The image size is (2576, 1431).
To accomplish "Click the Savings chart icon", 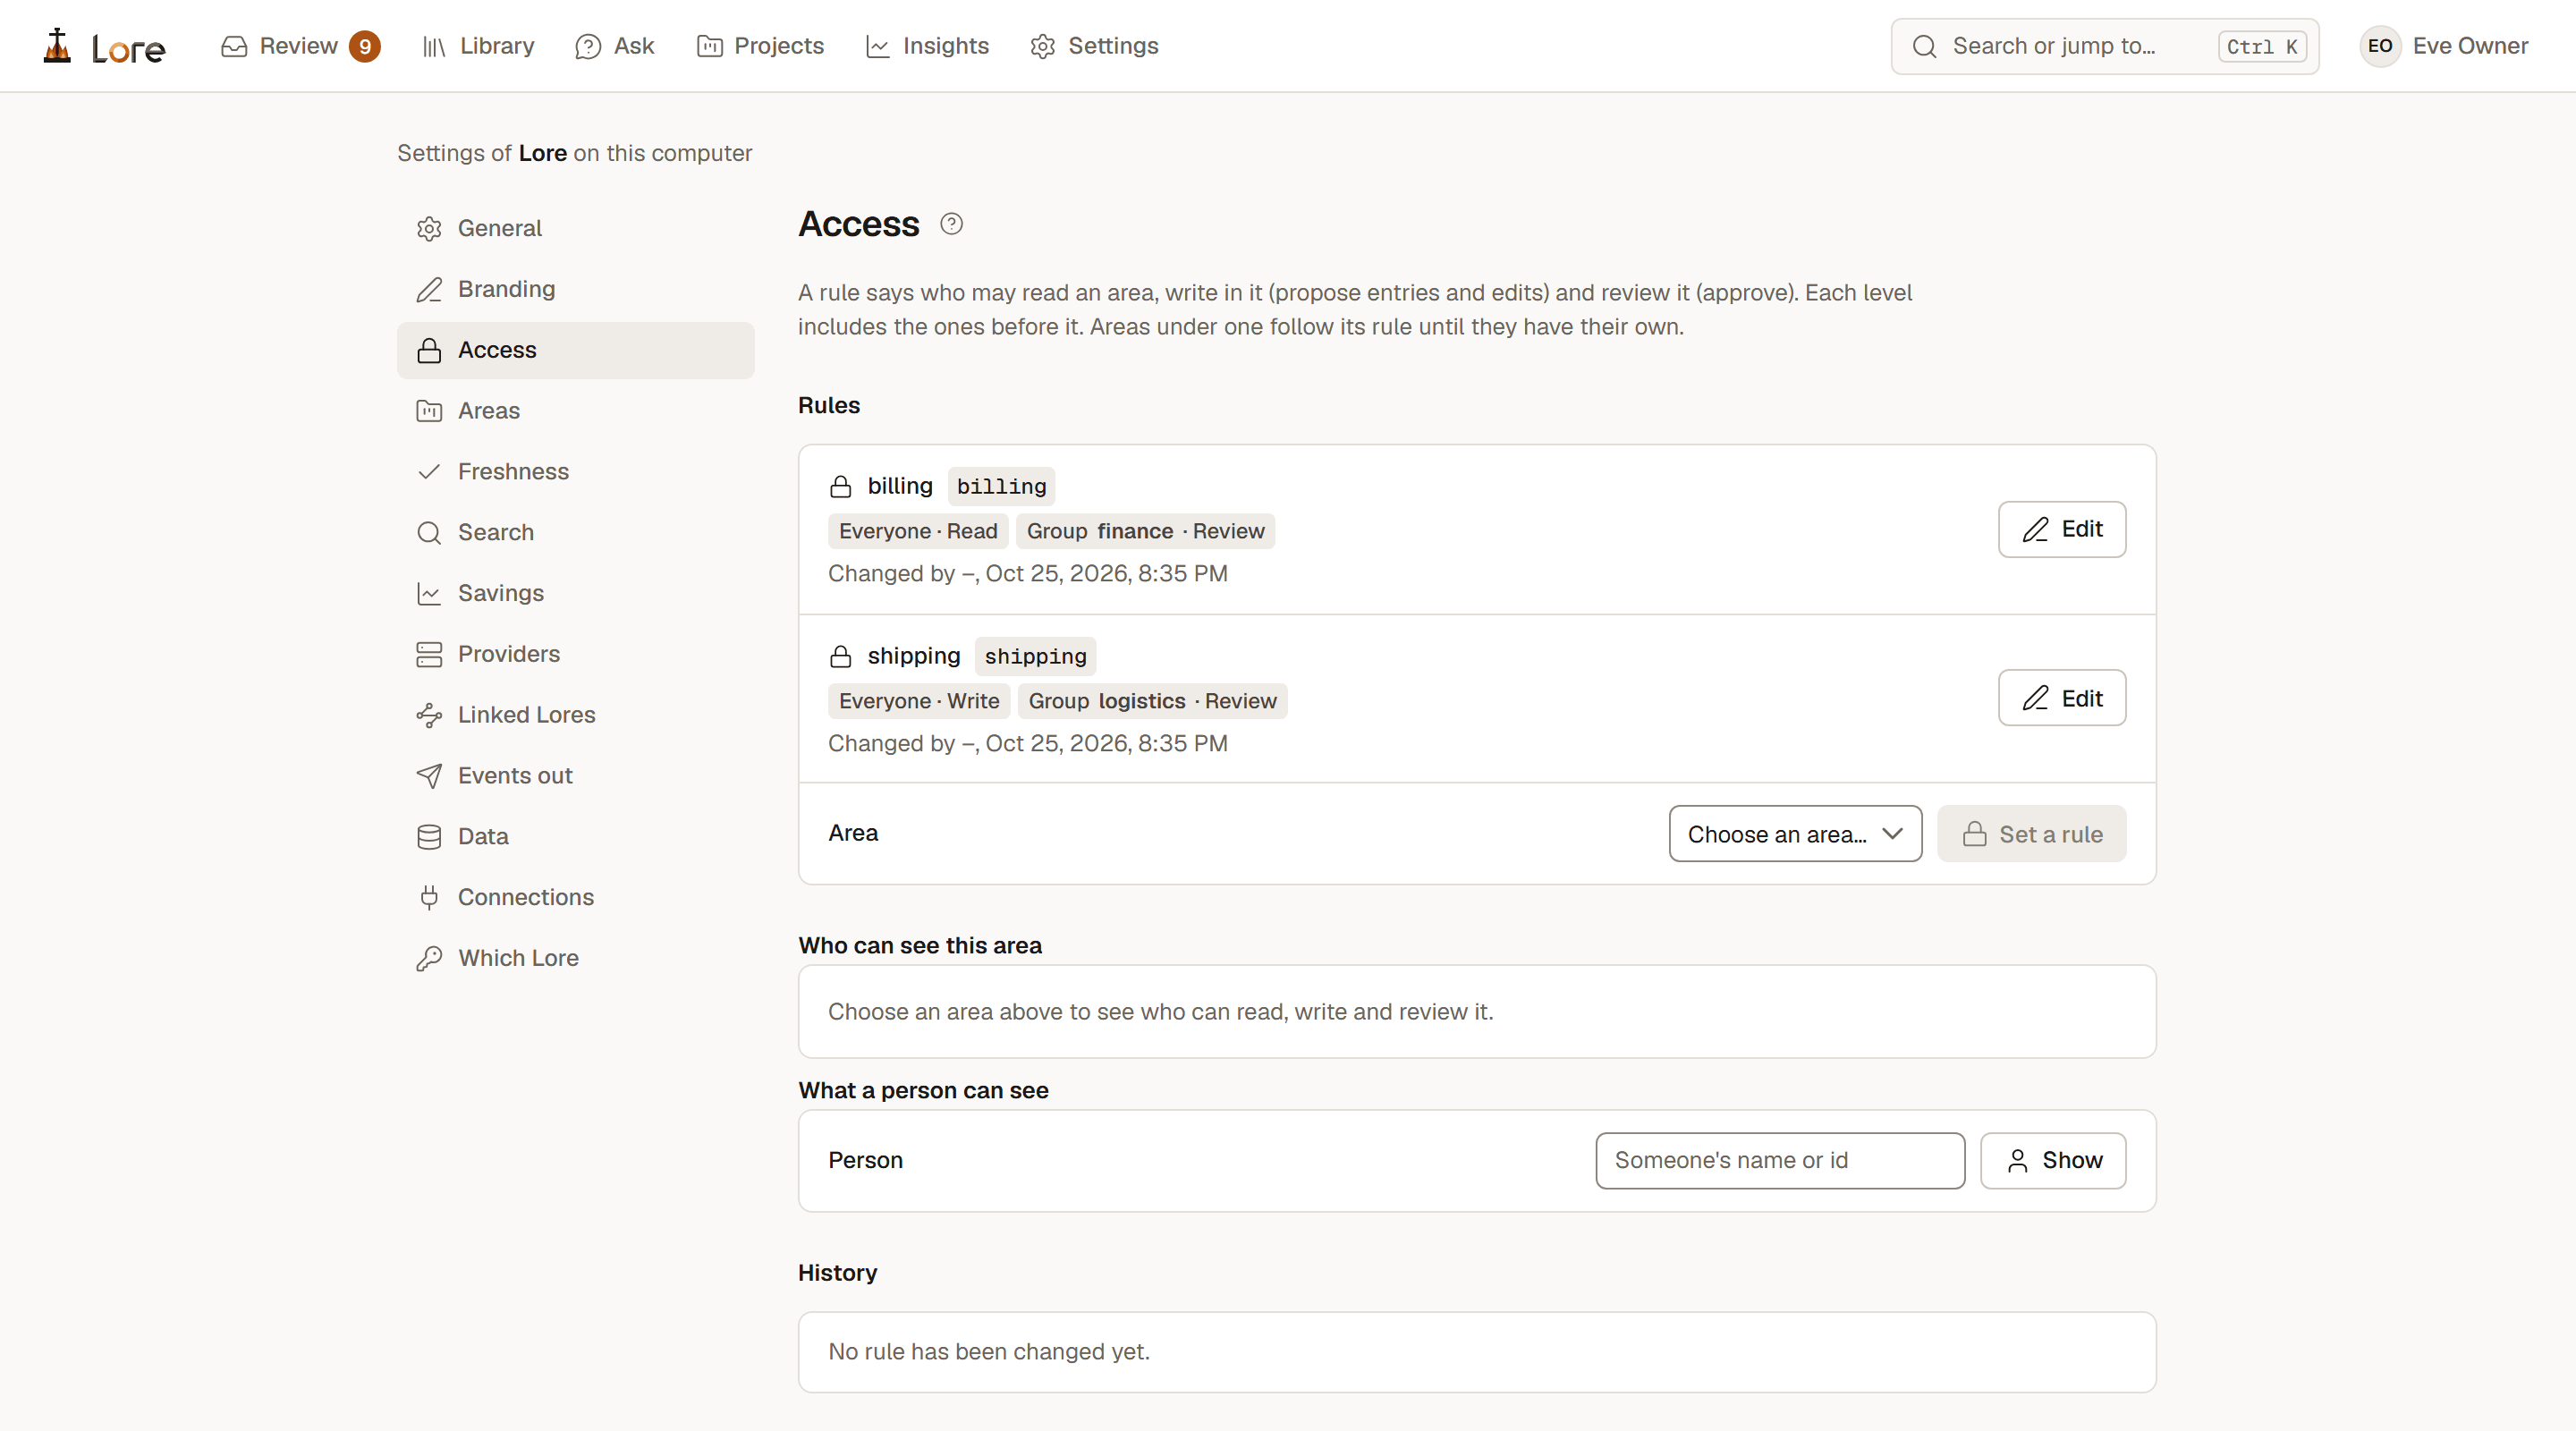I will [x=429, y=594].
